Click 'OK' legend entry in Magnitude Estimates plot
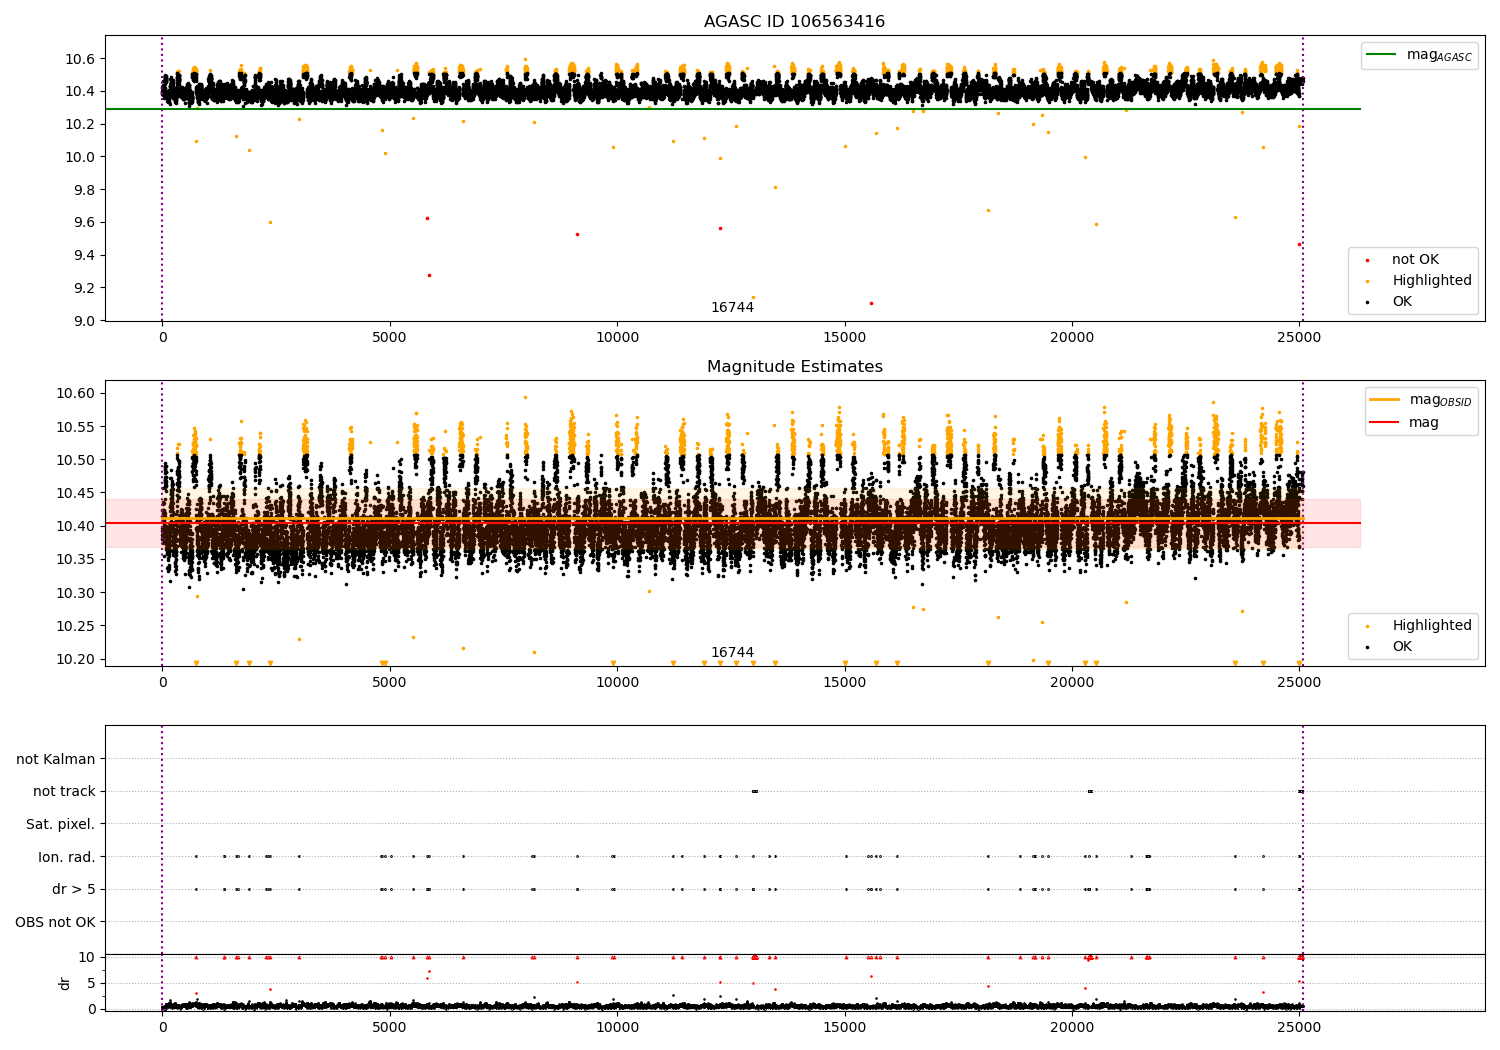The height and width of the screenshot is (1050, 1500). point(1401,647)
